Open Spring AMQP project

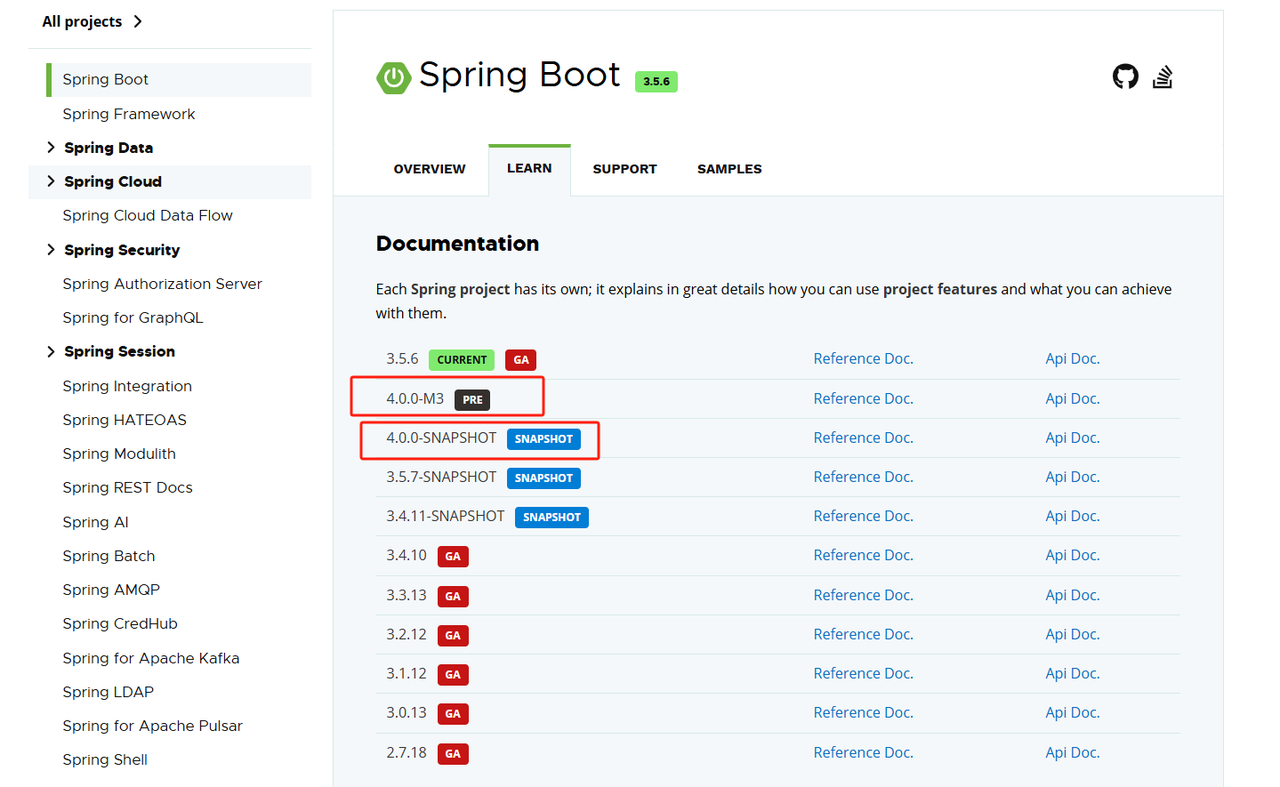coord(111,590)
